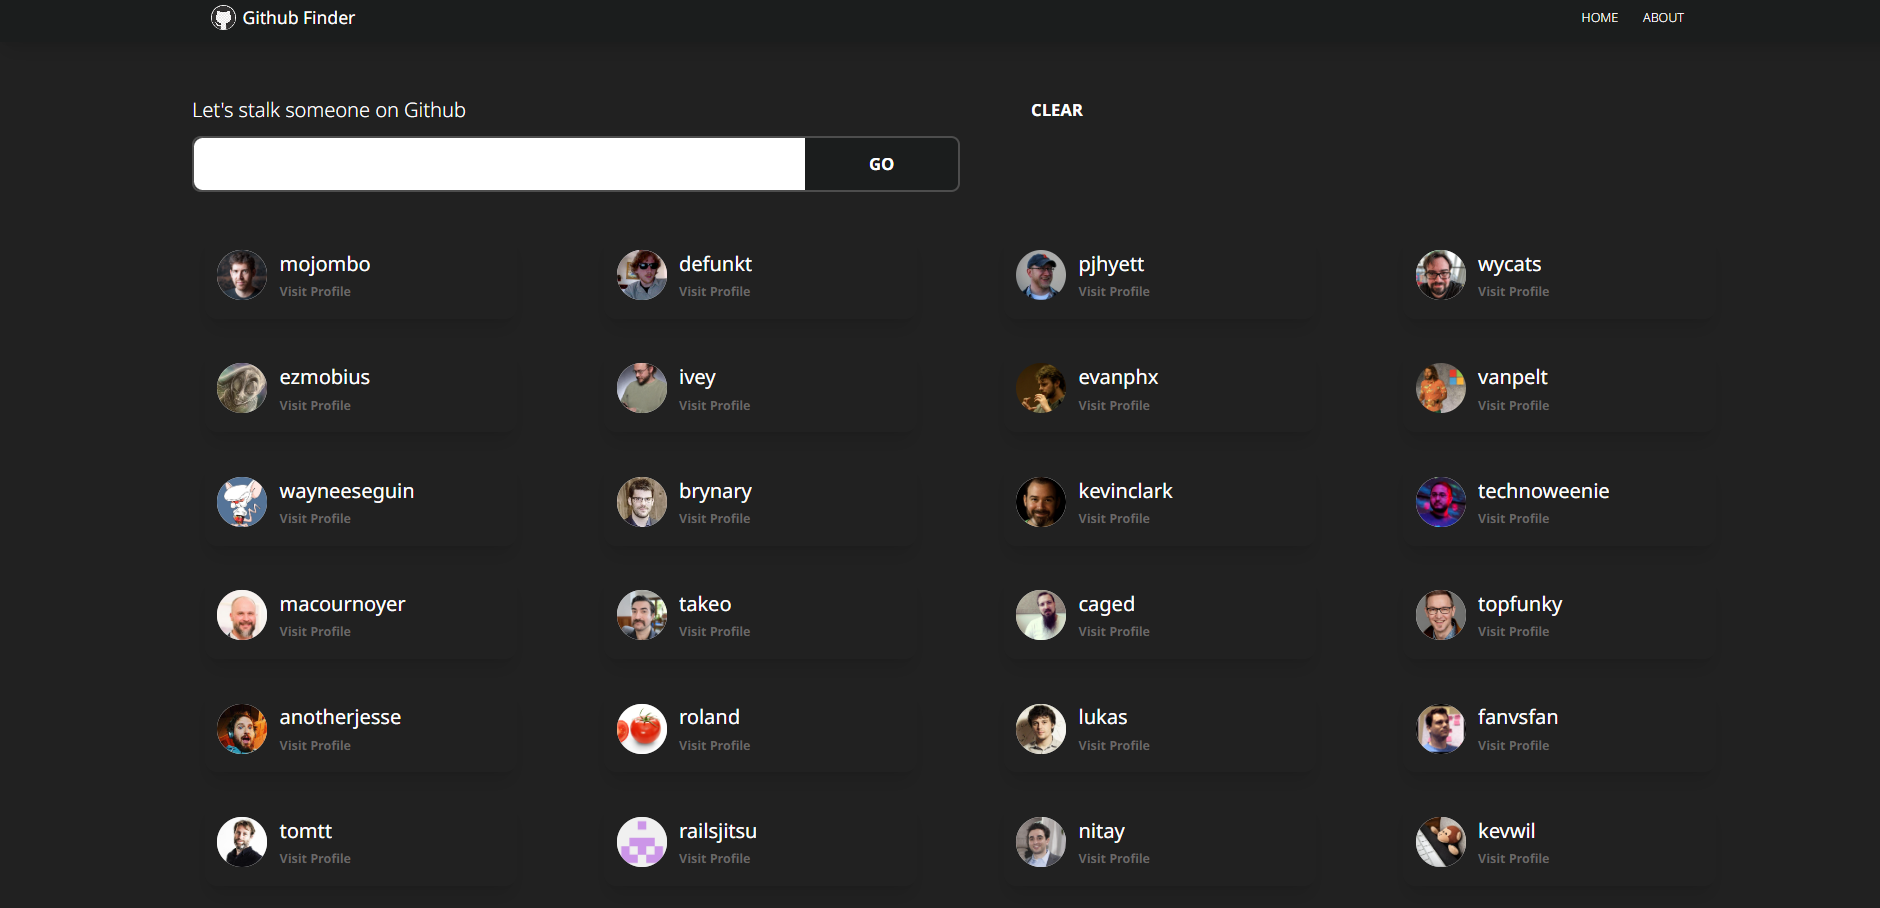Open Visit Profile link for mojombo
Screen dimensions: 1880x908
pyautogui.click(x=315, y=292)
